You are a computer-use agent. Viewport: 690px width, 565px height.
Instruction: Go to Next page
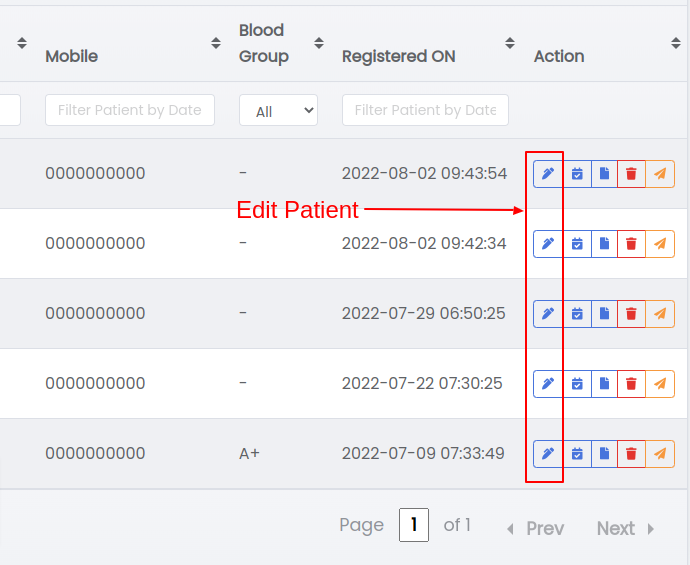coord(625,528)
